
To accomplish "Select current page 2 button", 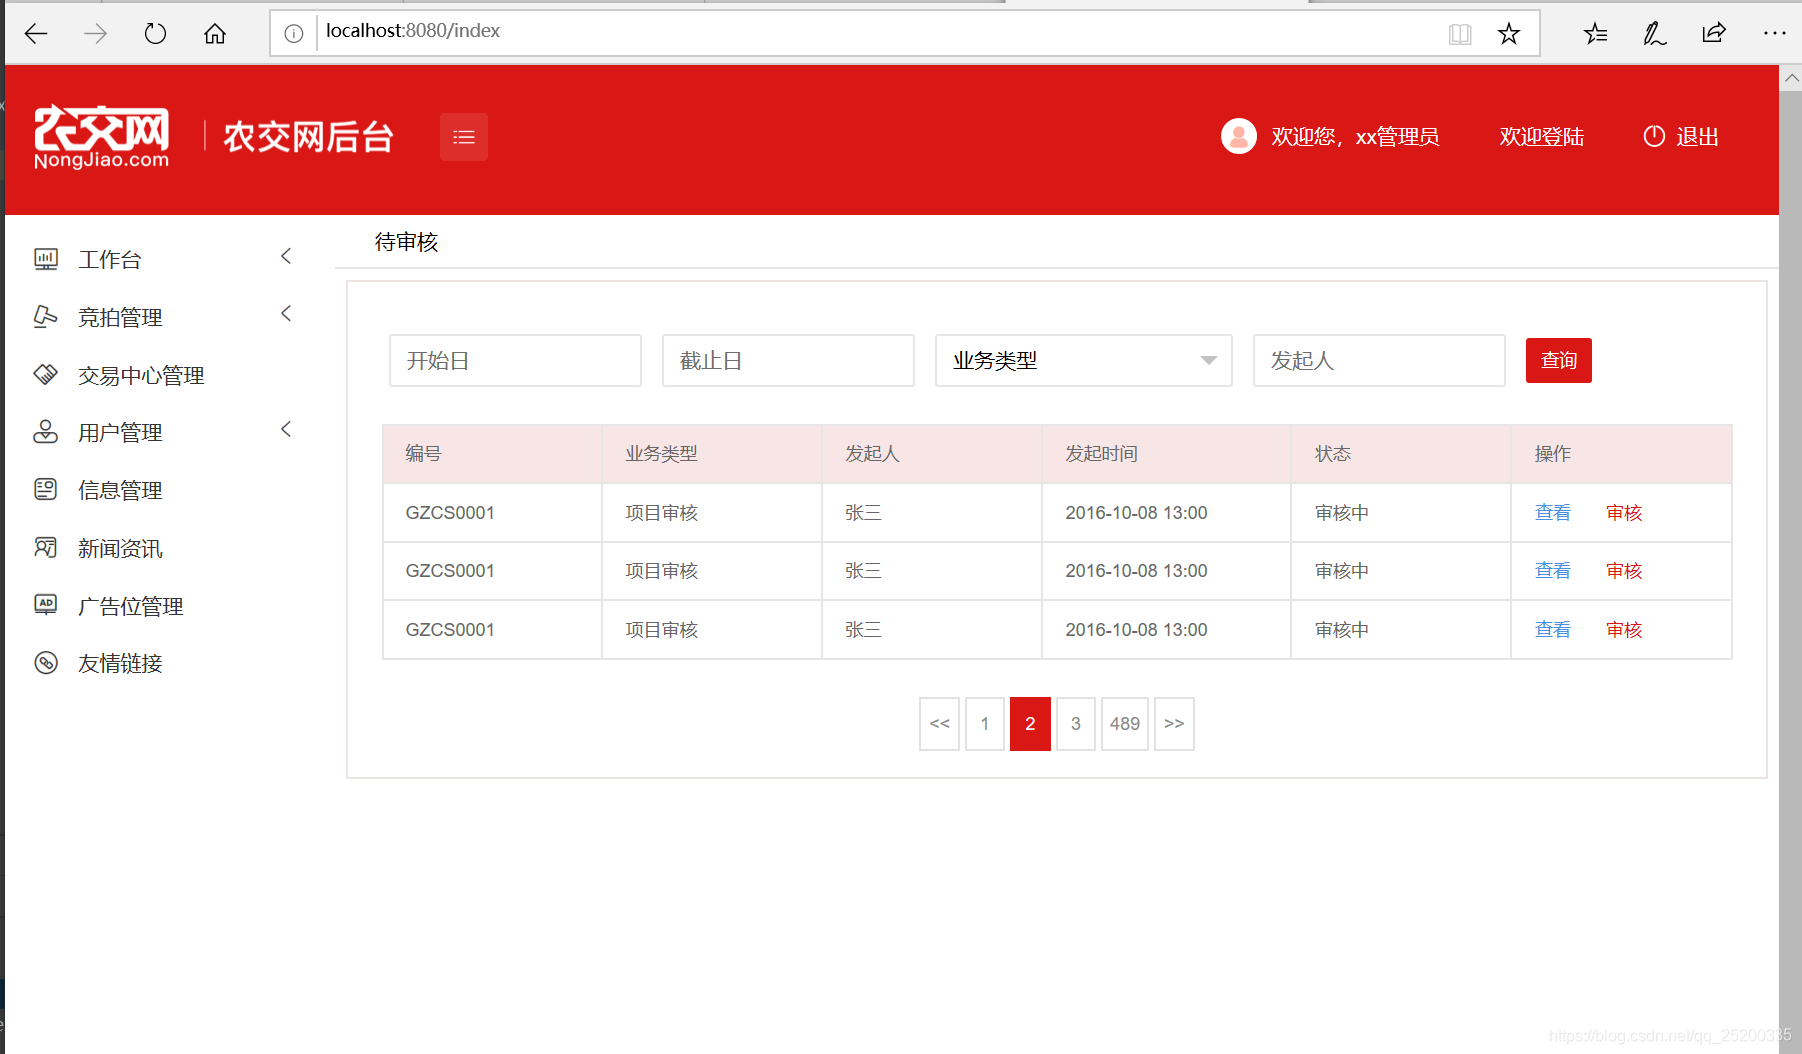I will tap(1030, 724).
